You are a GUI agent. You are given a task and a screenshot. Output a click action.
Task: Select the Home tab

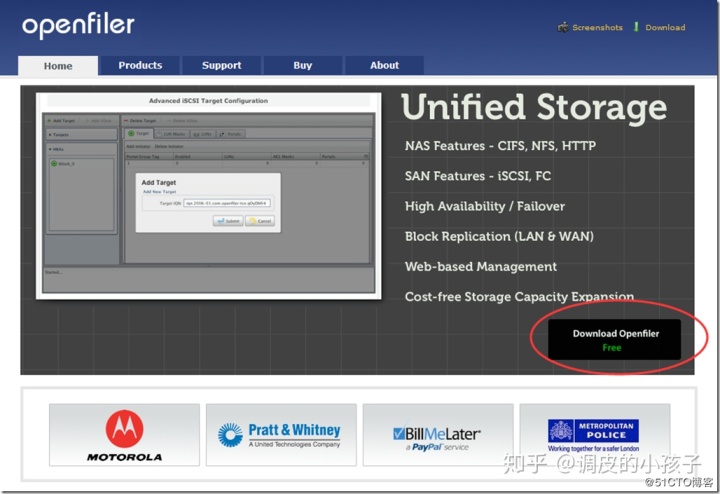click(58, 66)
